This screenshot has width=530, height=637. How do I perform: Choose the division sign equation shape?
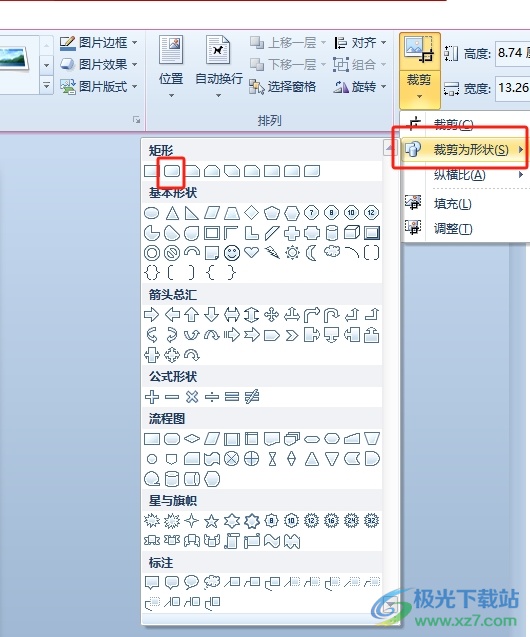pyautogui.click(x=212, y=396)
